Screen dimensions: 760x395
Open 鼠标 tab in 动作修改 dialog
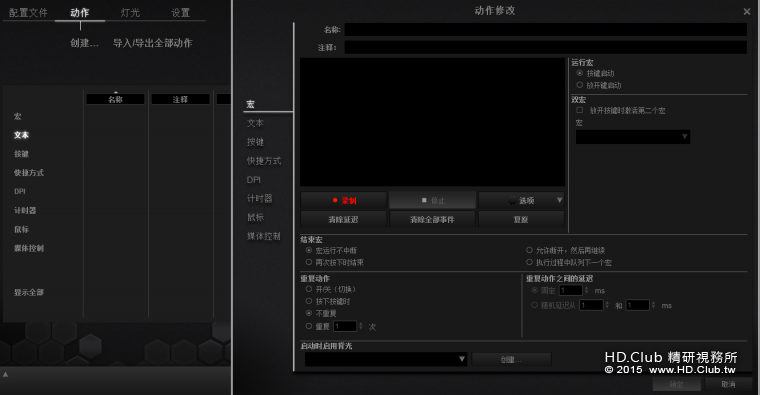(255, 218)
